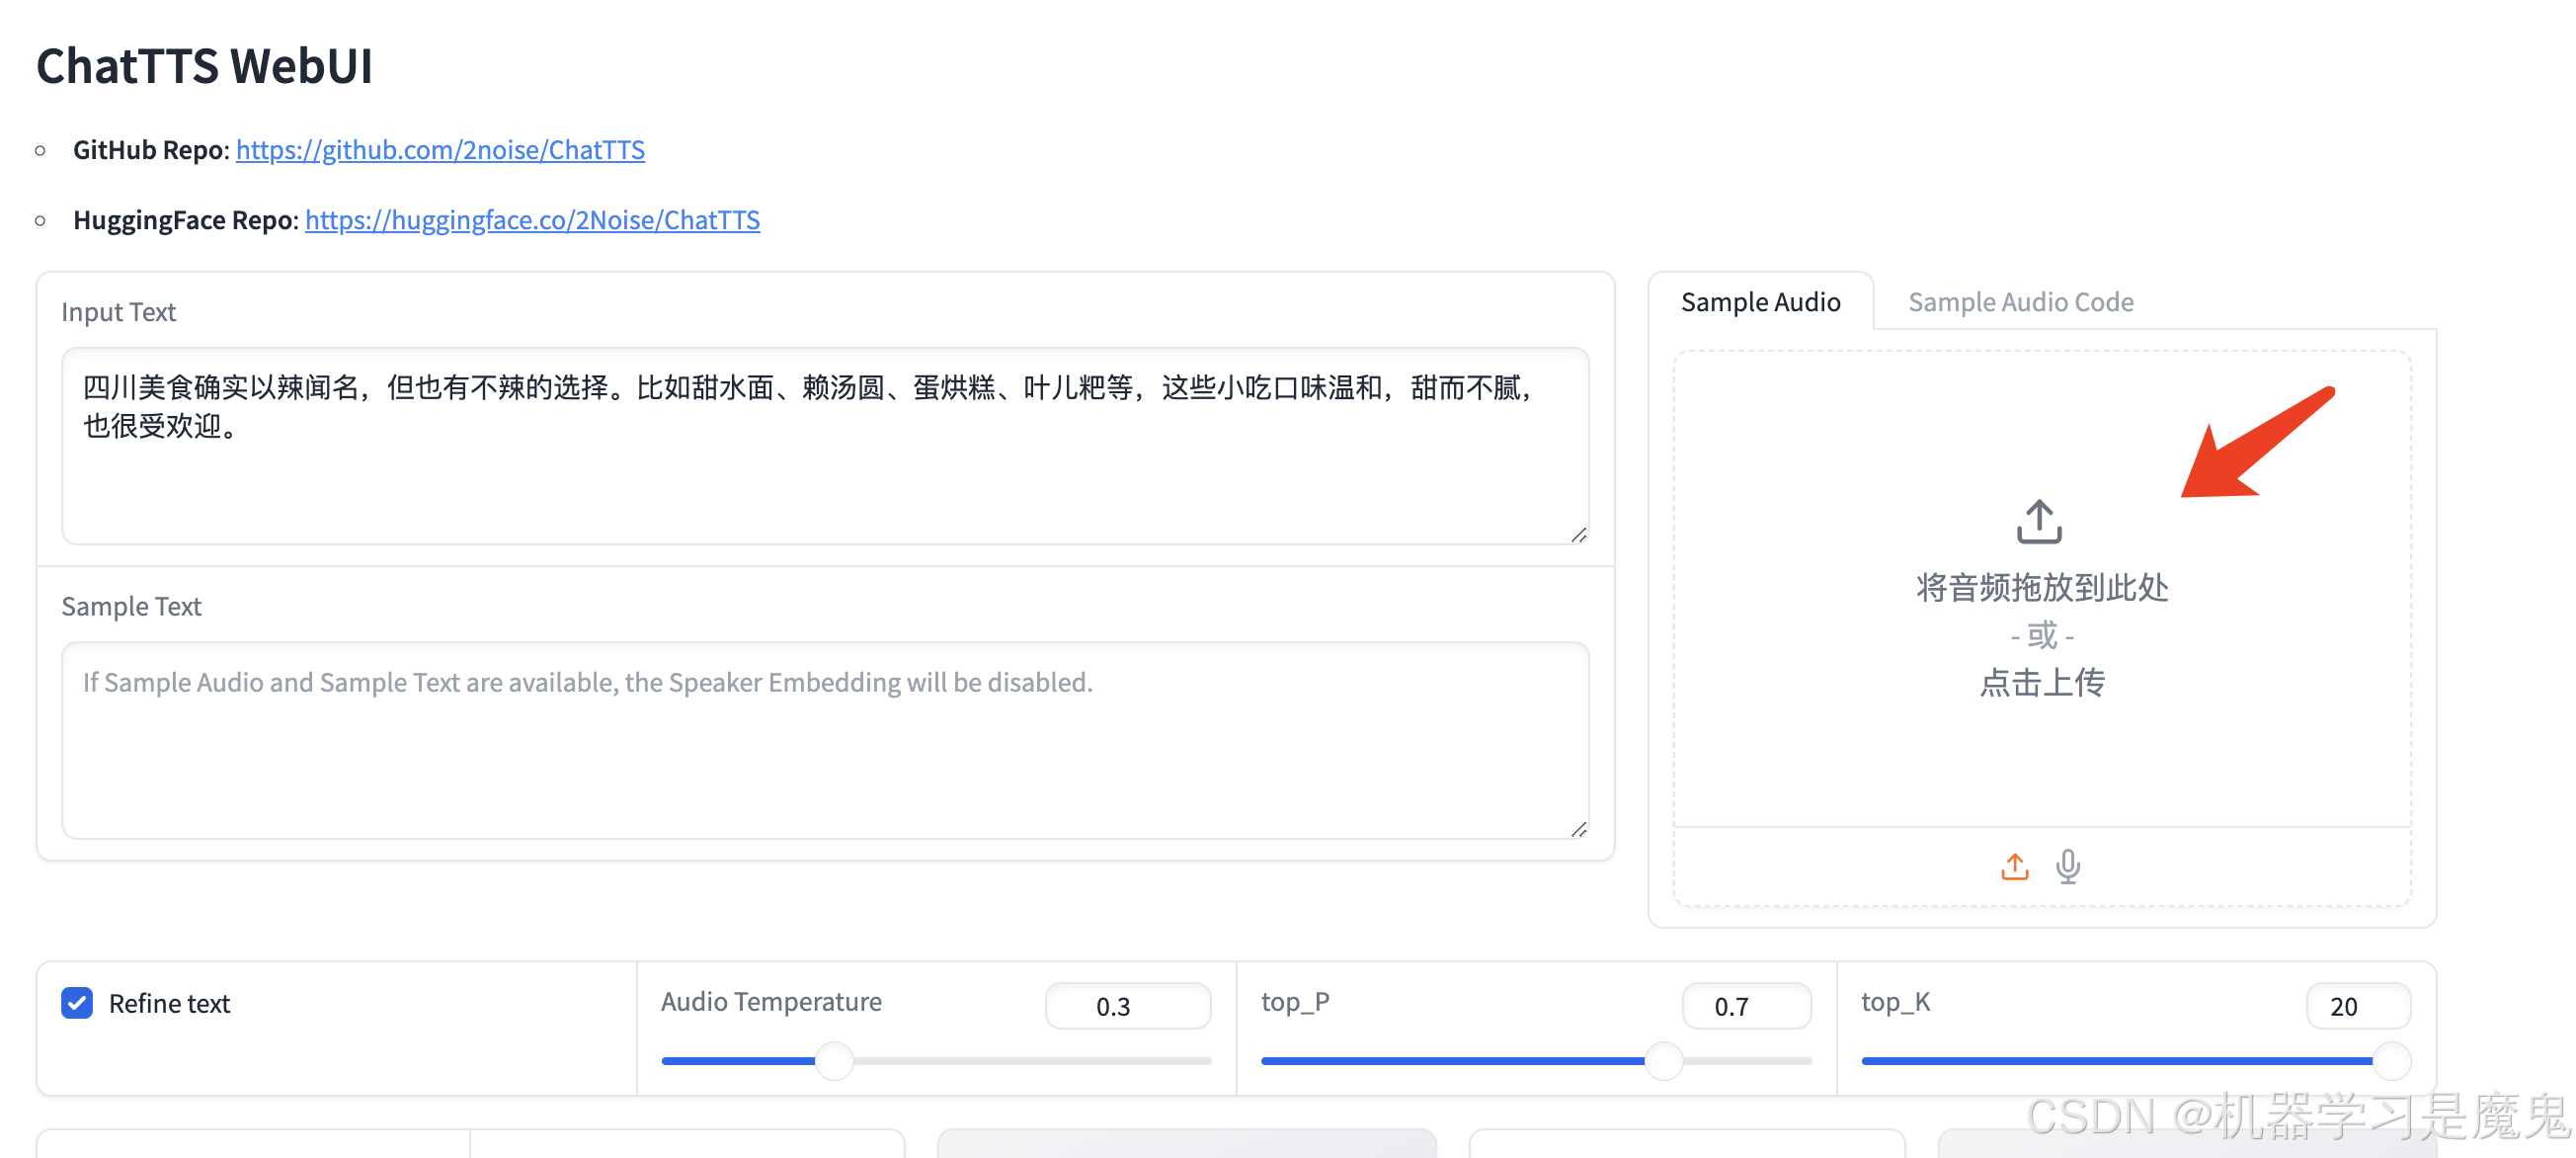This screenshot has height=1158, width=2576.
Task: Click the microphone icon to record audio
Action: click(x=2068, y=866)
